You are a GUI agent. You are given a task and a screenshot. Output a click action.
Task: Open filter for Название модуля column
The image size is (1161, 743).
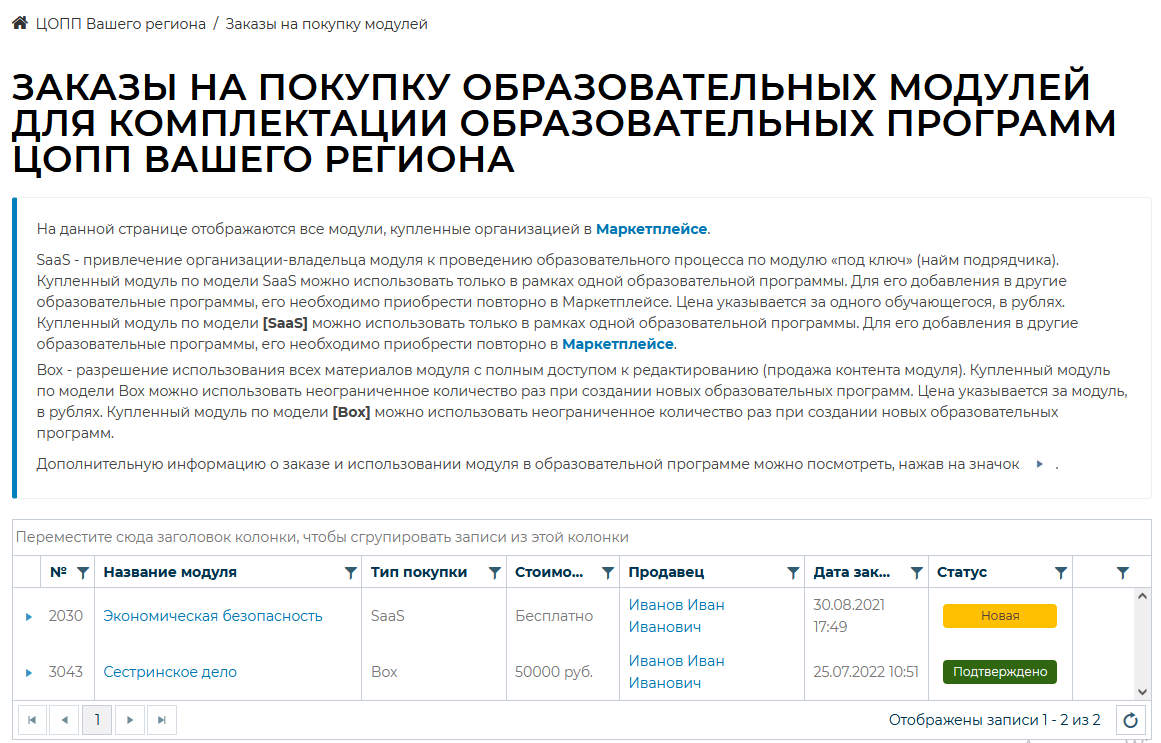pyautogui.click(x=350, y=573)
